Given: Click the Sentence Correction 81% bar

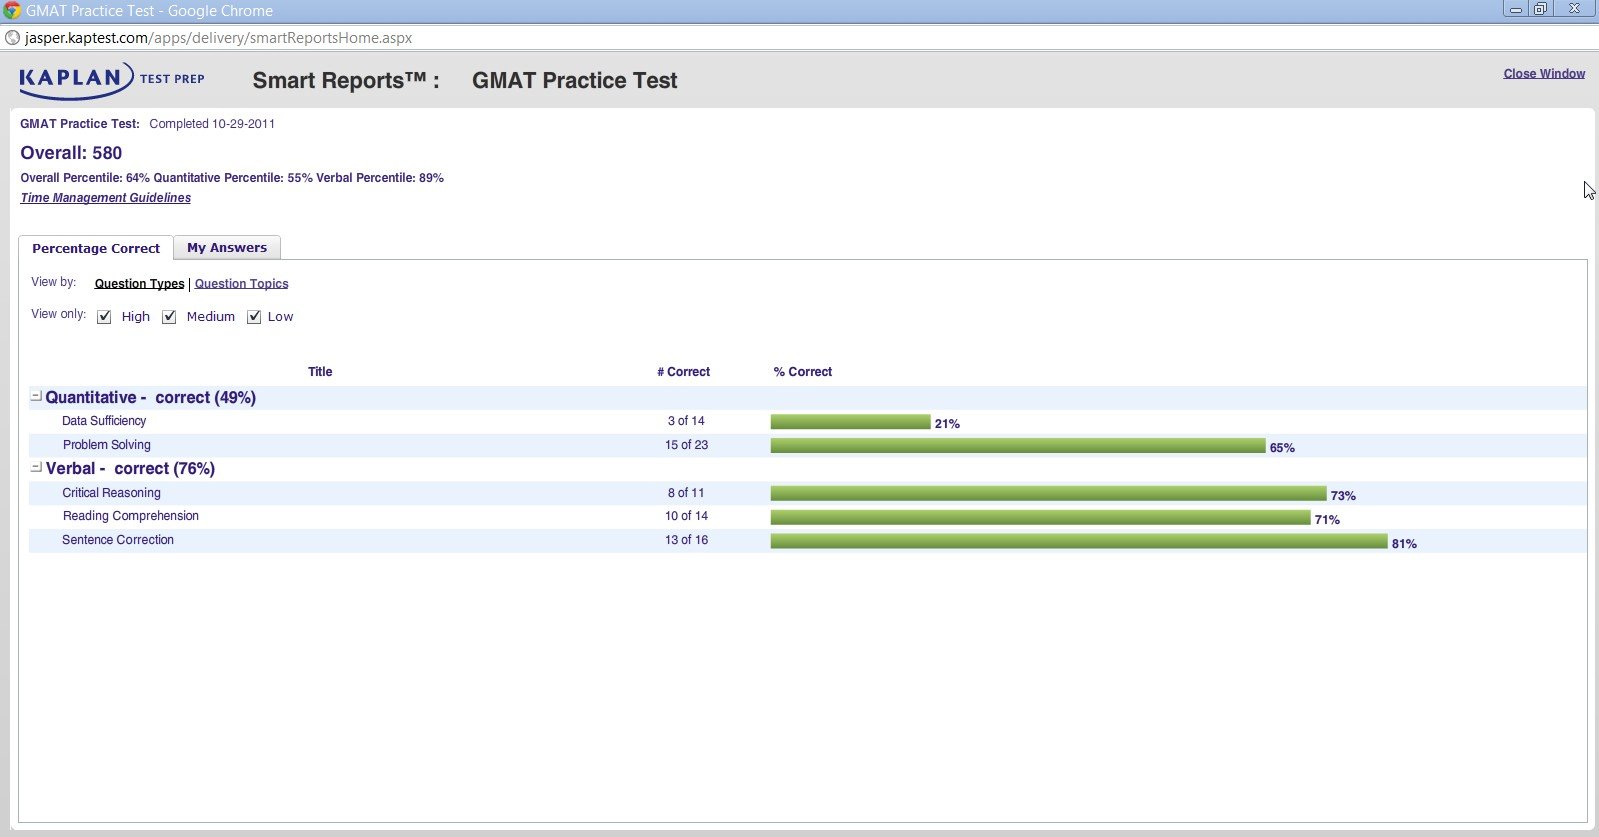Looking at the screenshot, I should click(x=1079, y=541).
